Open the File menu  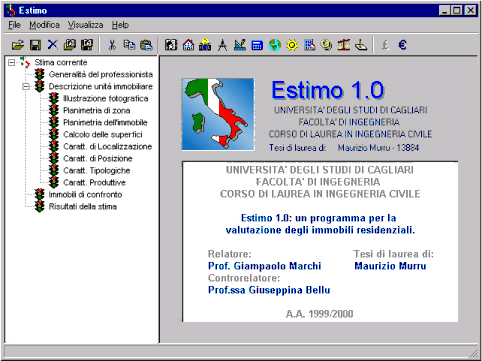[14, 25]
